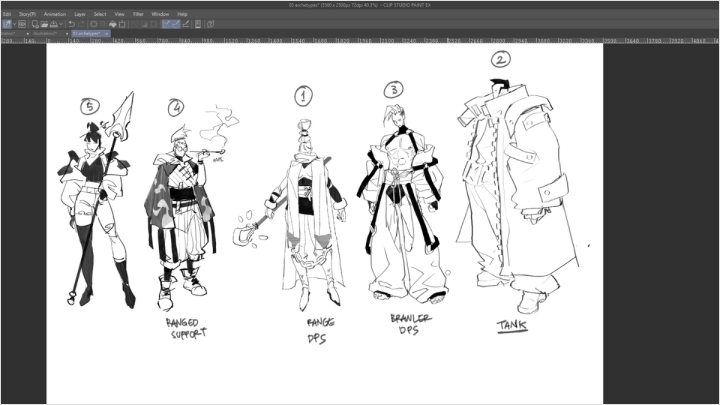
Task: Click the circled number 4 on canvas
Action: coord(176,107)
